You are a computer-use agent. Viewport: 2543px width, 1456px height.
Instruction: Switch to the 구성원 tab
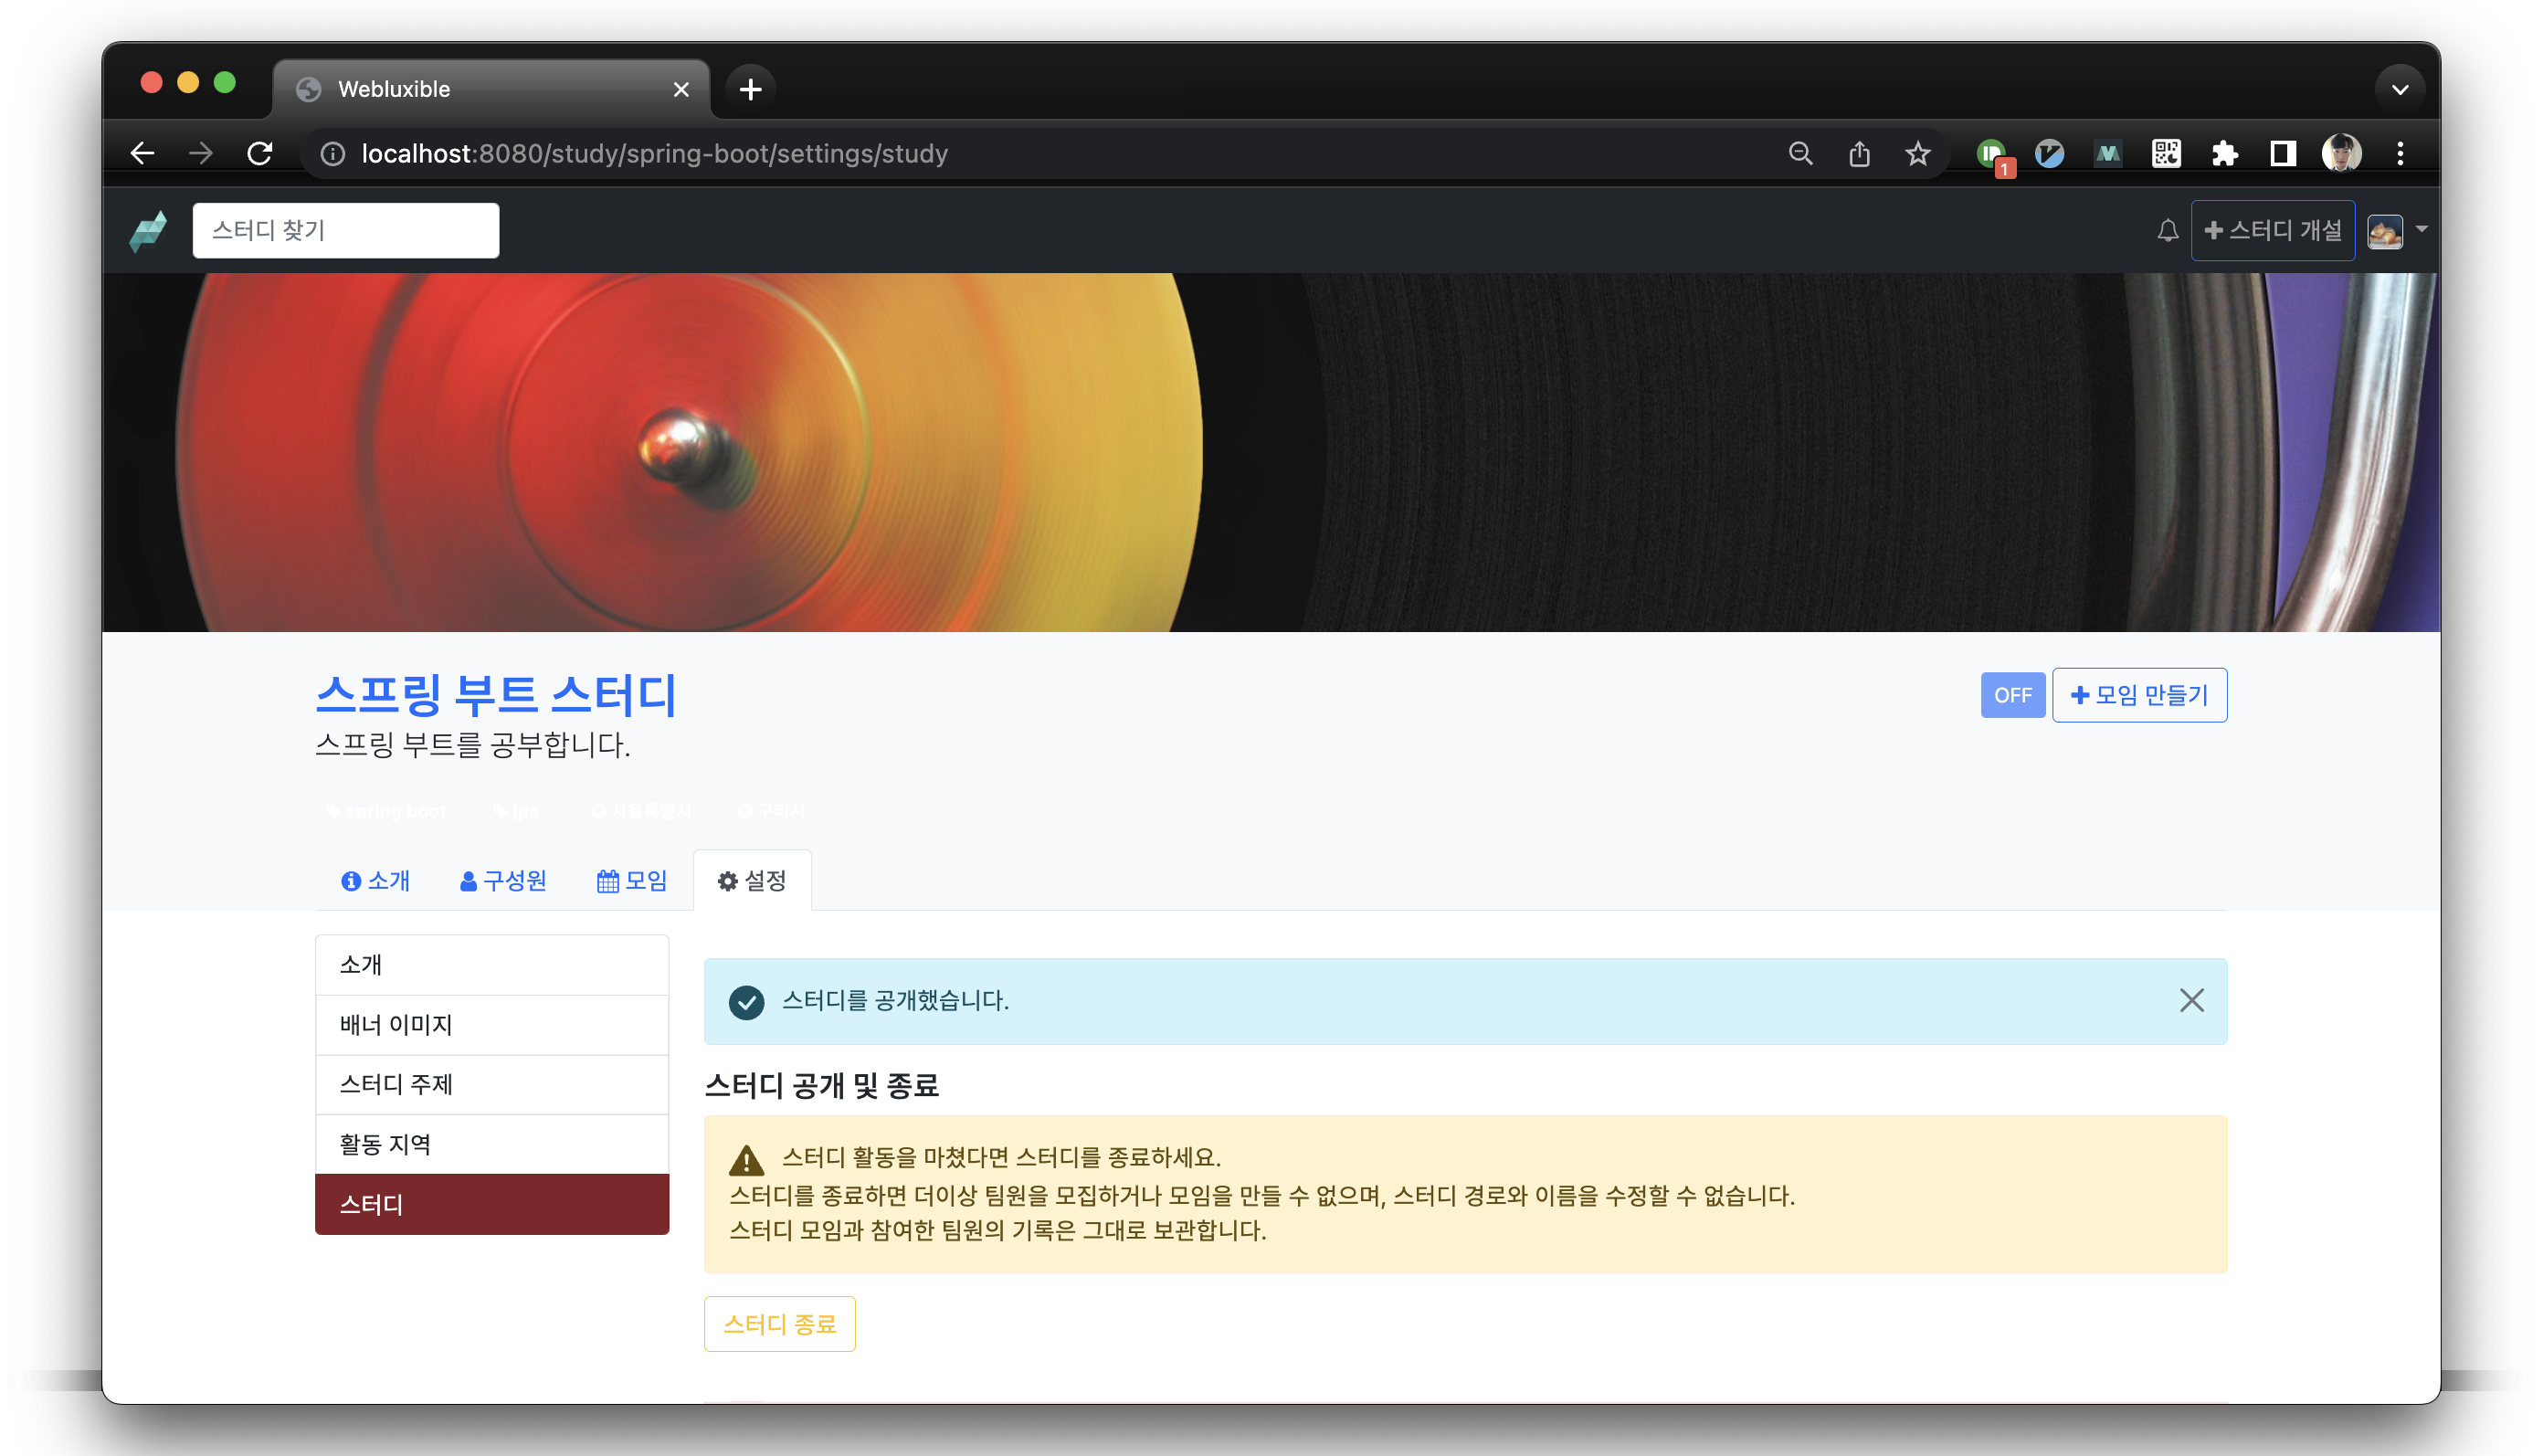tap(503, 881)
